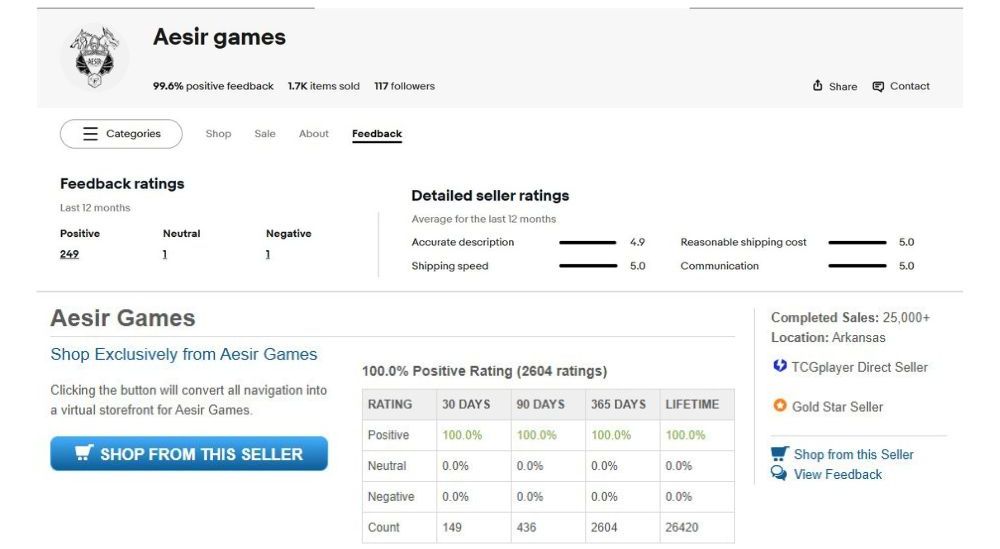Click the Gold Star Seller badge icon

(779, 406)
